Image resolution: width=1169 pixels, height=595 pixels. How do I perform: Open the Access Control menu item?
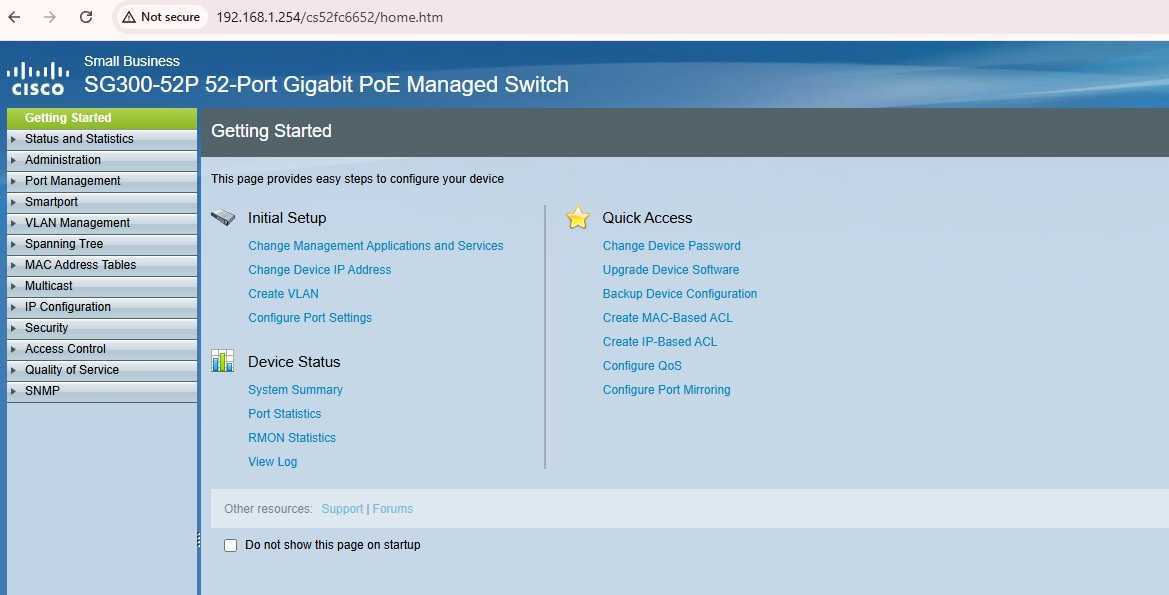(102, 348)
